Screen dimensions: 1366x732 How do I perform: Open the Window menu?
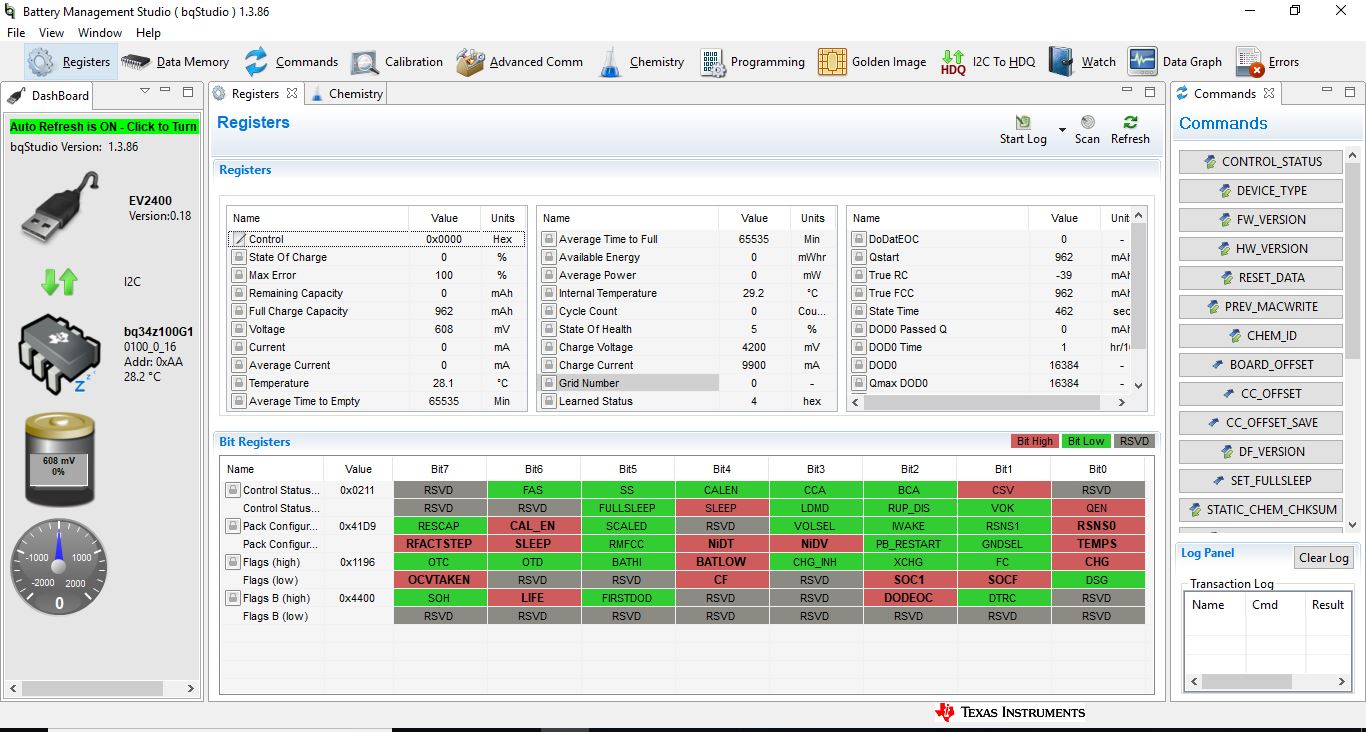coord(100,33)
